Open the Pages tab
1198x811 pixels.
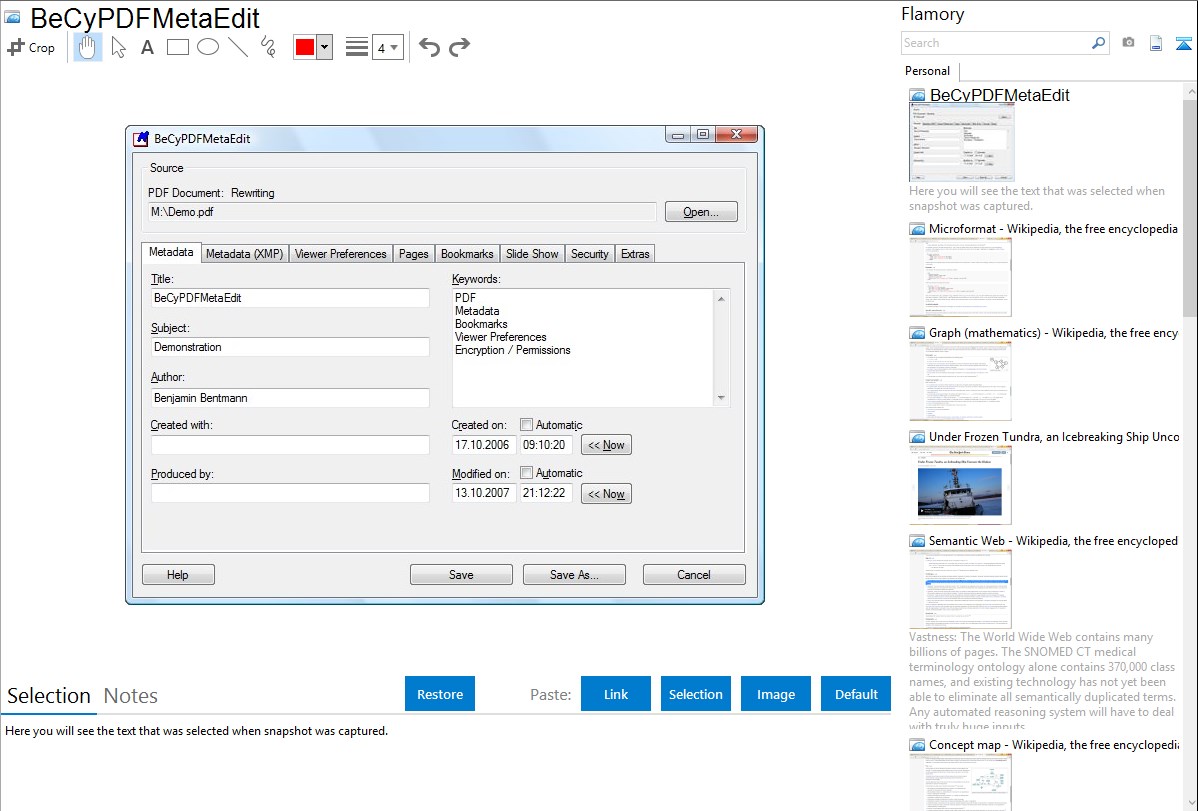pyautogui.click(x=413, y=254)
